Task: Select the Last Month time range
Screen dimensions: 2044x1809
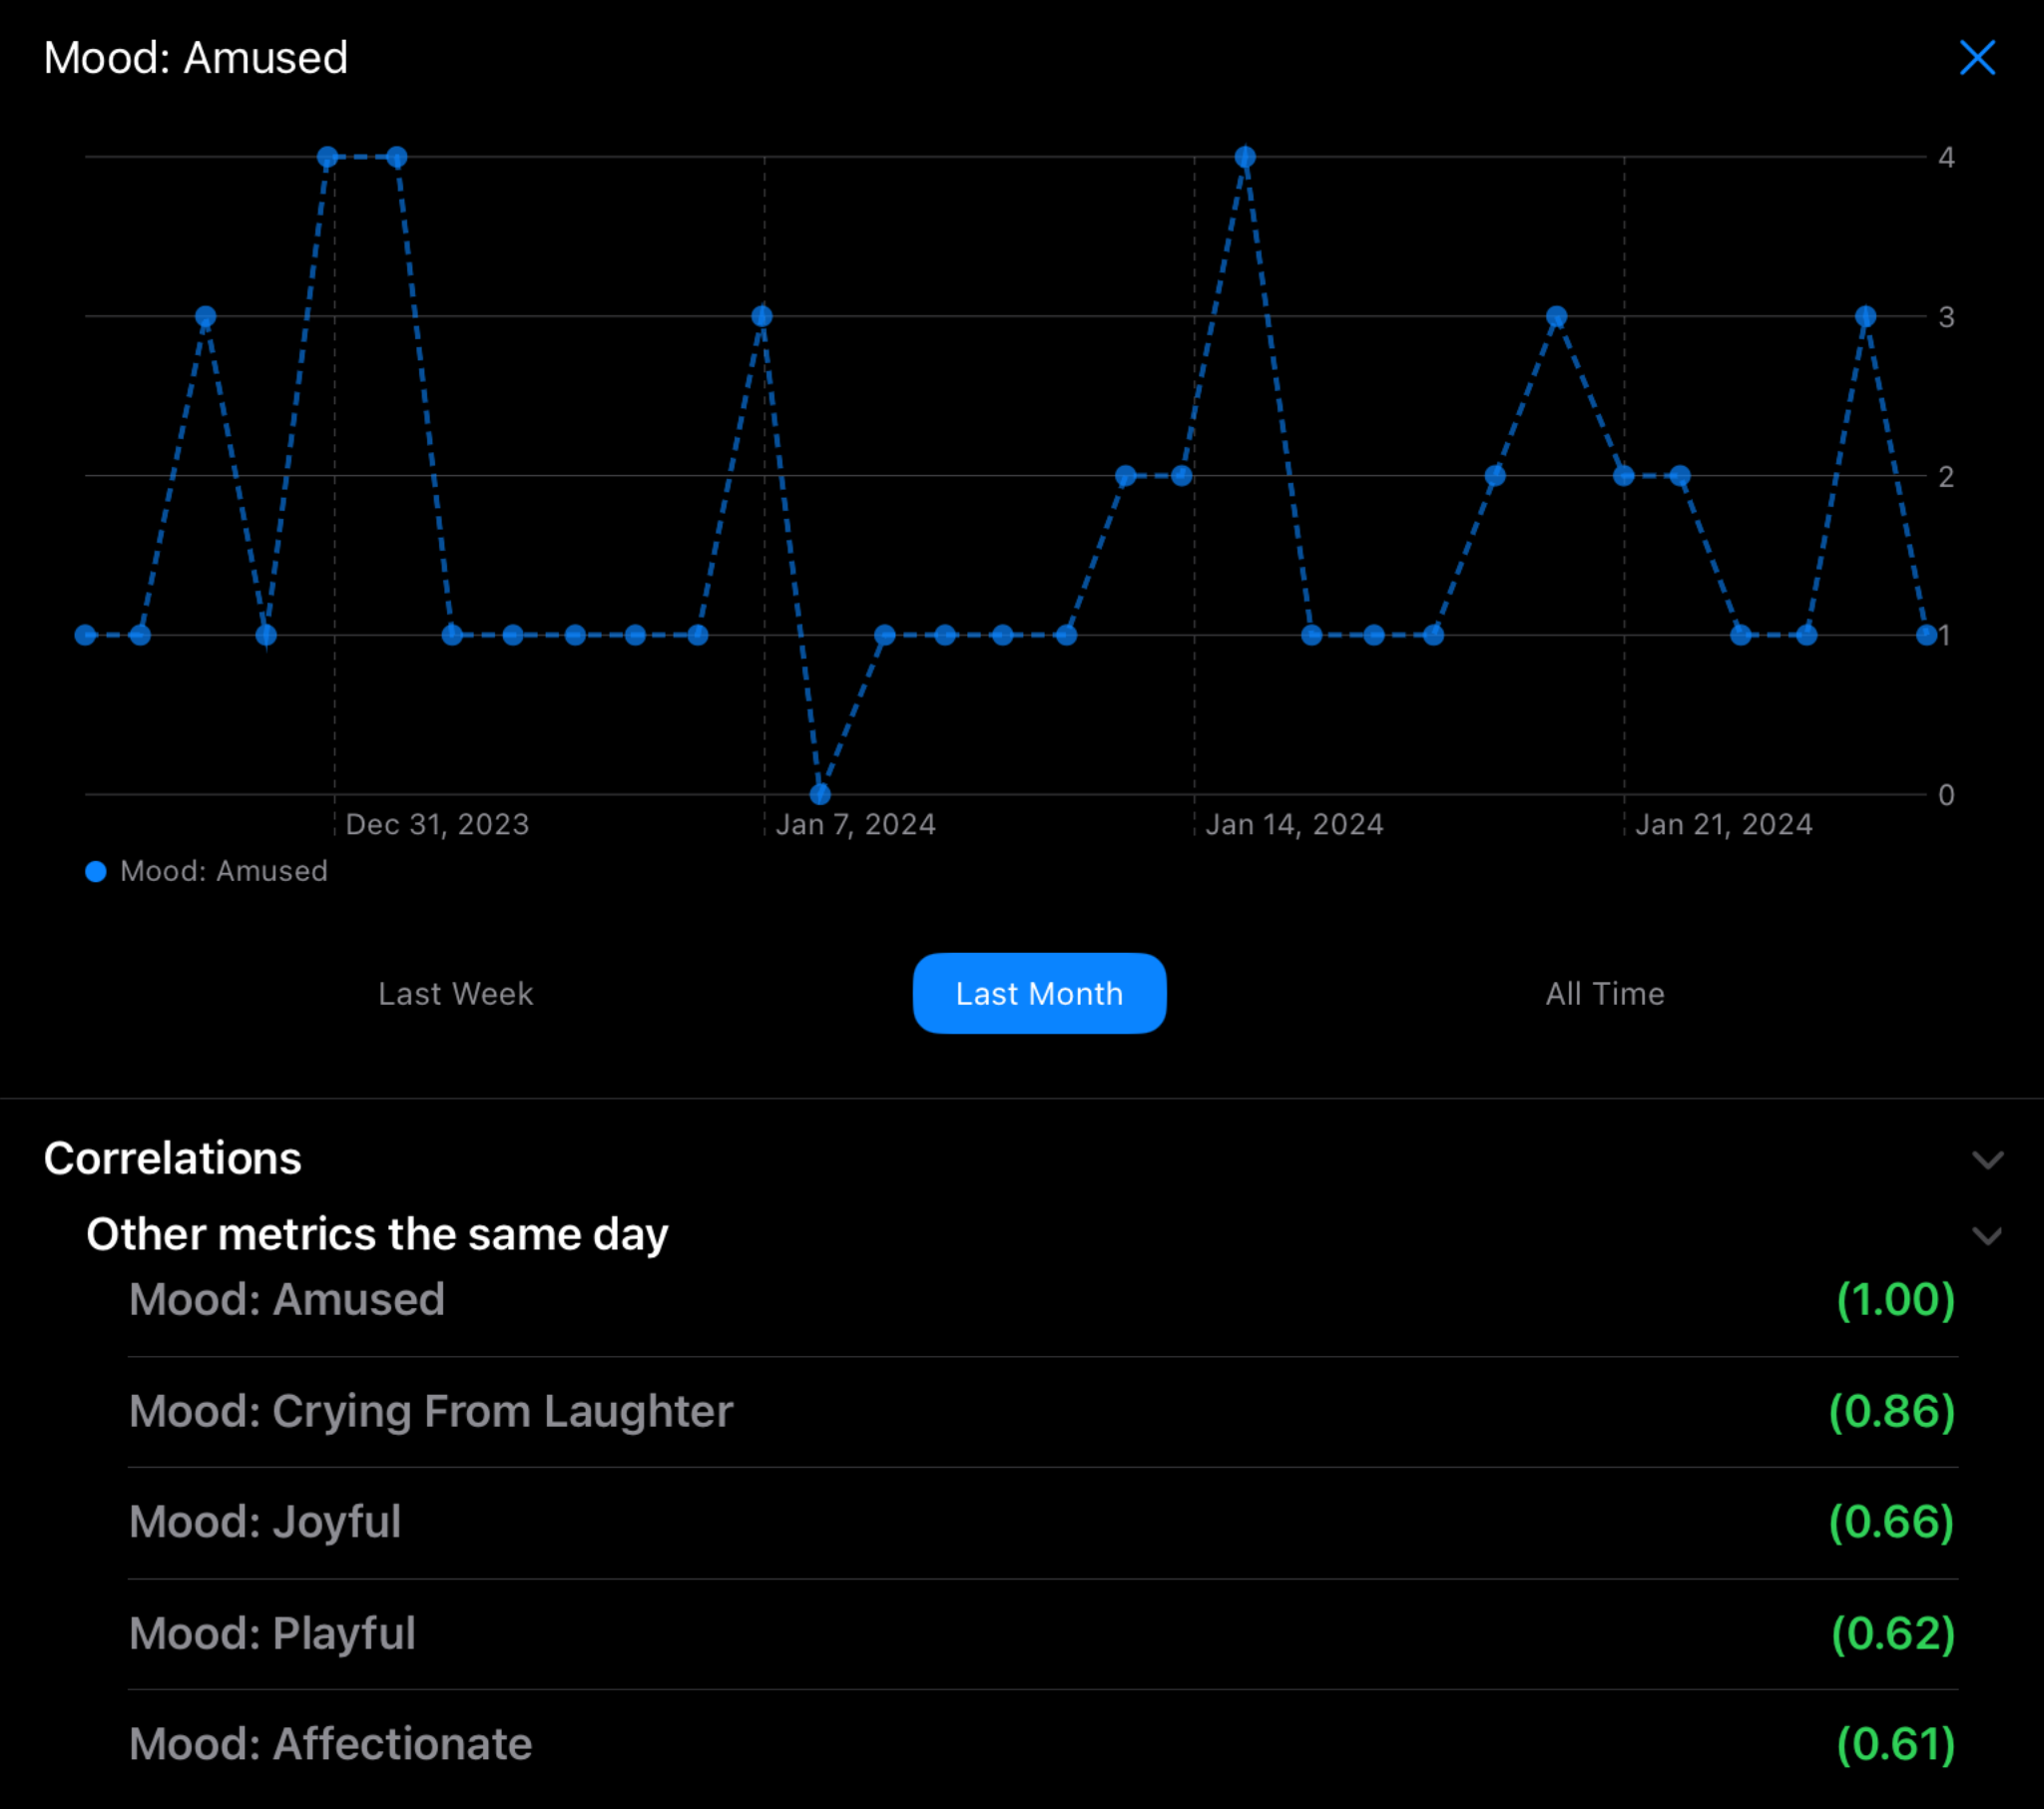Action: tap(1039, 994)
